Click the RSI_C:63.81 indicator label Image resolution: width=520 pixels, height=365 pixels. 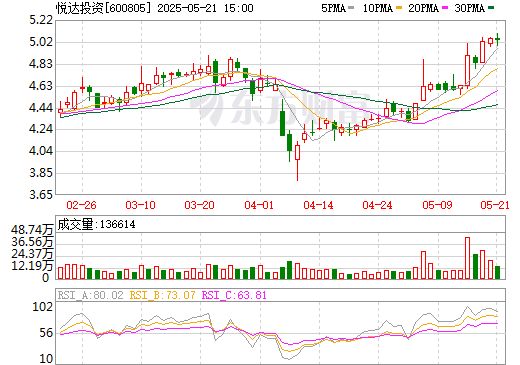234,295
